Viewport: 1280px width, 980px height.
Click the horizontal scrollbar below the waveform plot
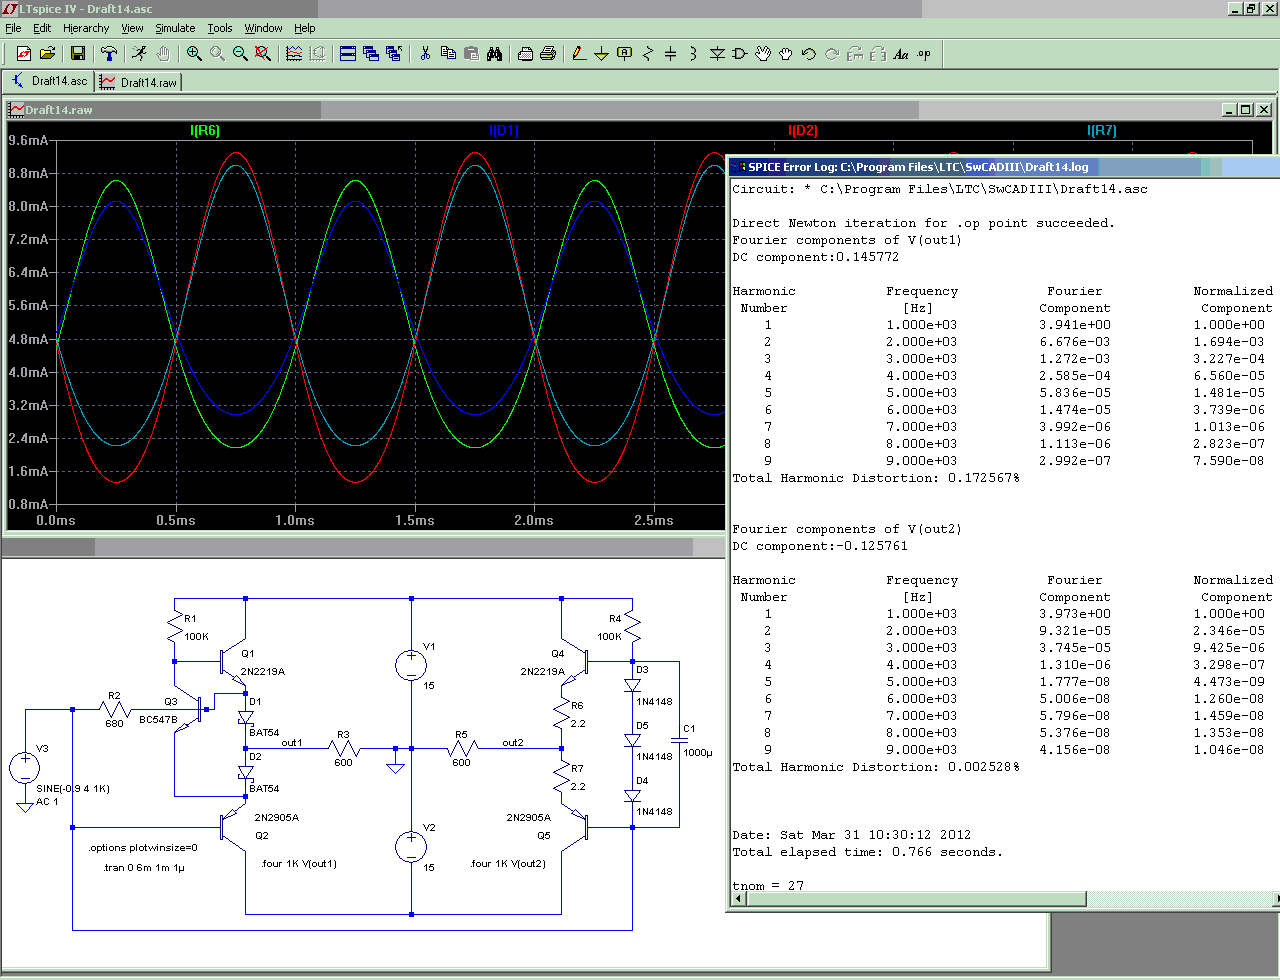tap(362, 547)
